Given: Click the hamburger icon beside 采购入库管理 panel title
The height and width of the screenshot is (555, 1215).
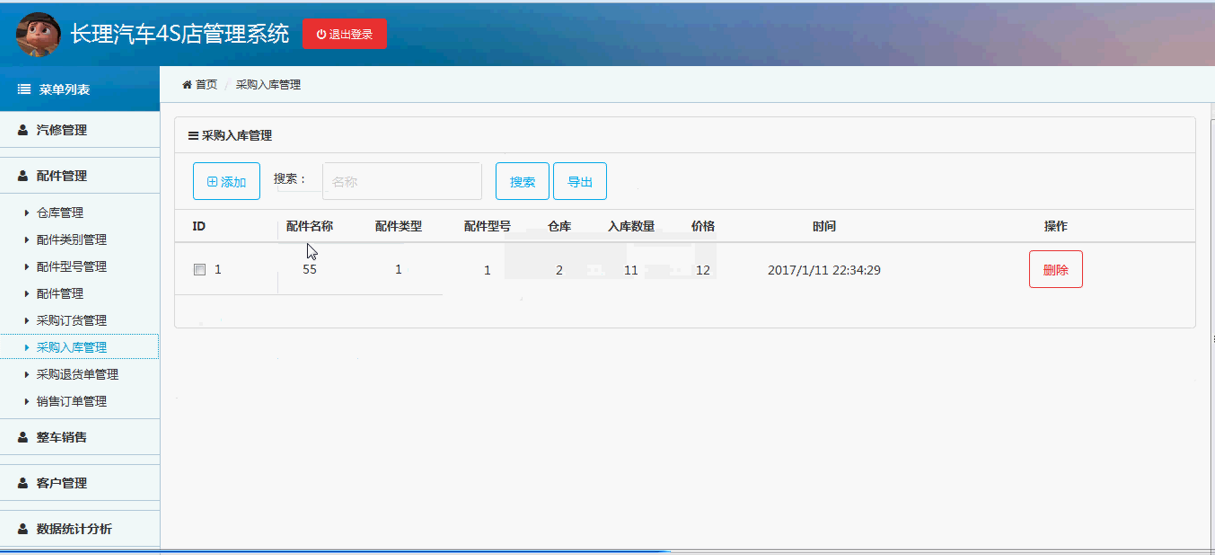Looking at the screenshot, I should tap(193, 136).
